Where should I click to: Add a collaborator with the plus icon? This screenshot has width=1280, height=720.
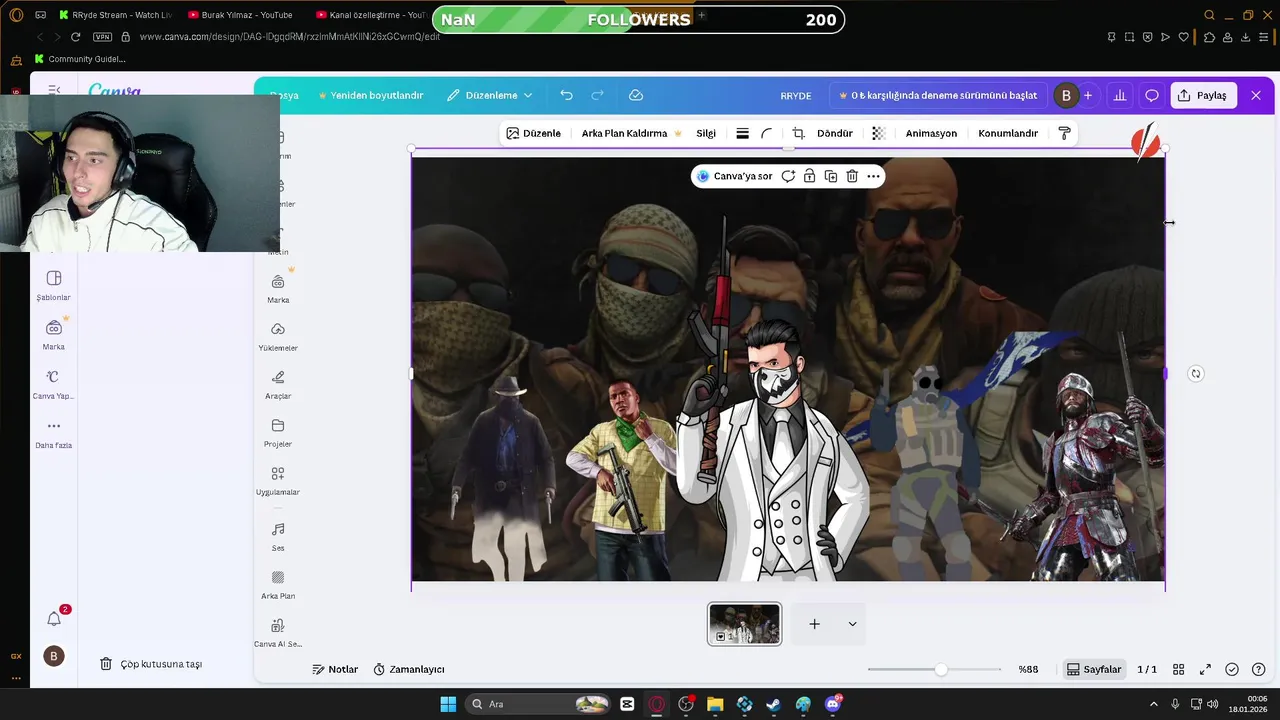coord(1088,95)
